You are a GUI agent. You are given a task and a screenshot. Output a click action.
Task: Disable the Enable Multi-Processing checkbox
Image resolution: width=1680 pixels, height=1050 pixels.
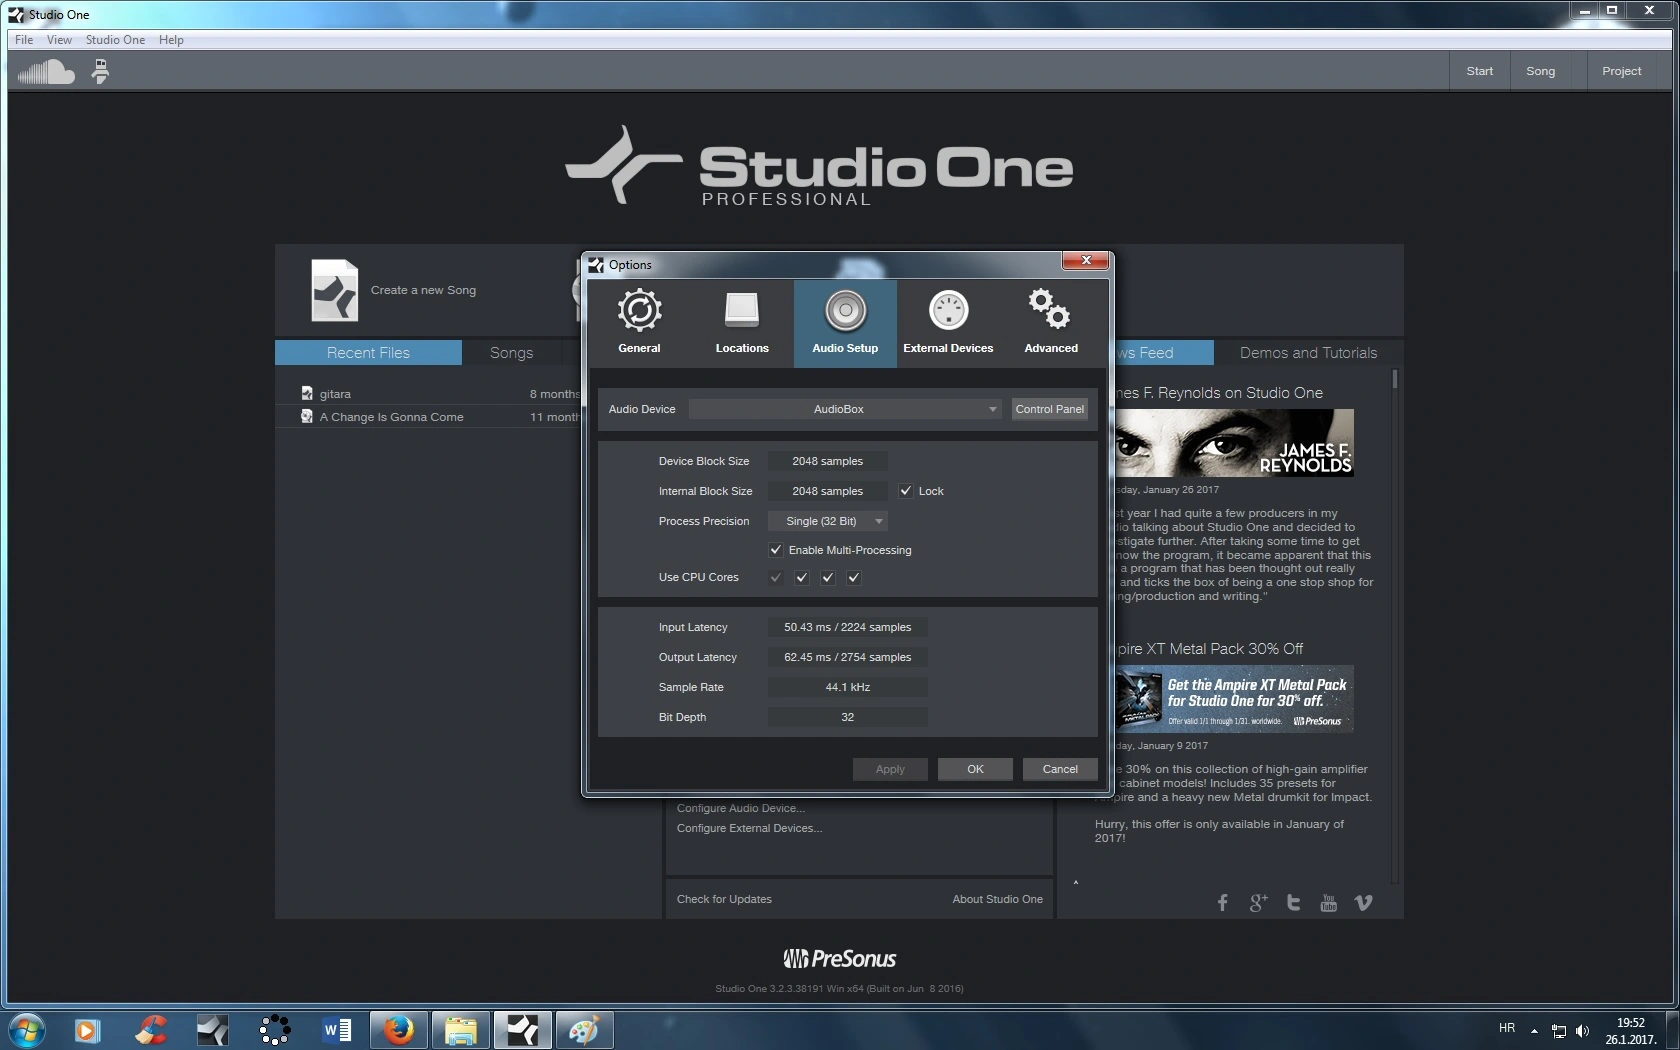(x=775, y=550)
